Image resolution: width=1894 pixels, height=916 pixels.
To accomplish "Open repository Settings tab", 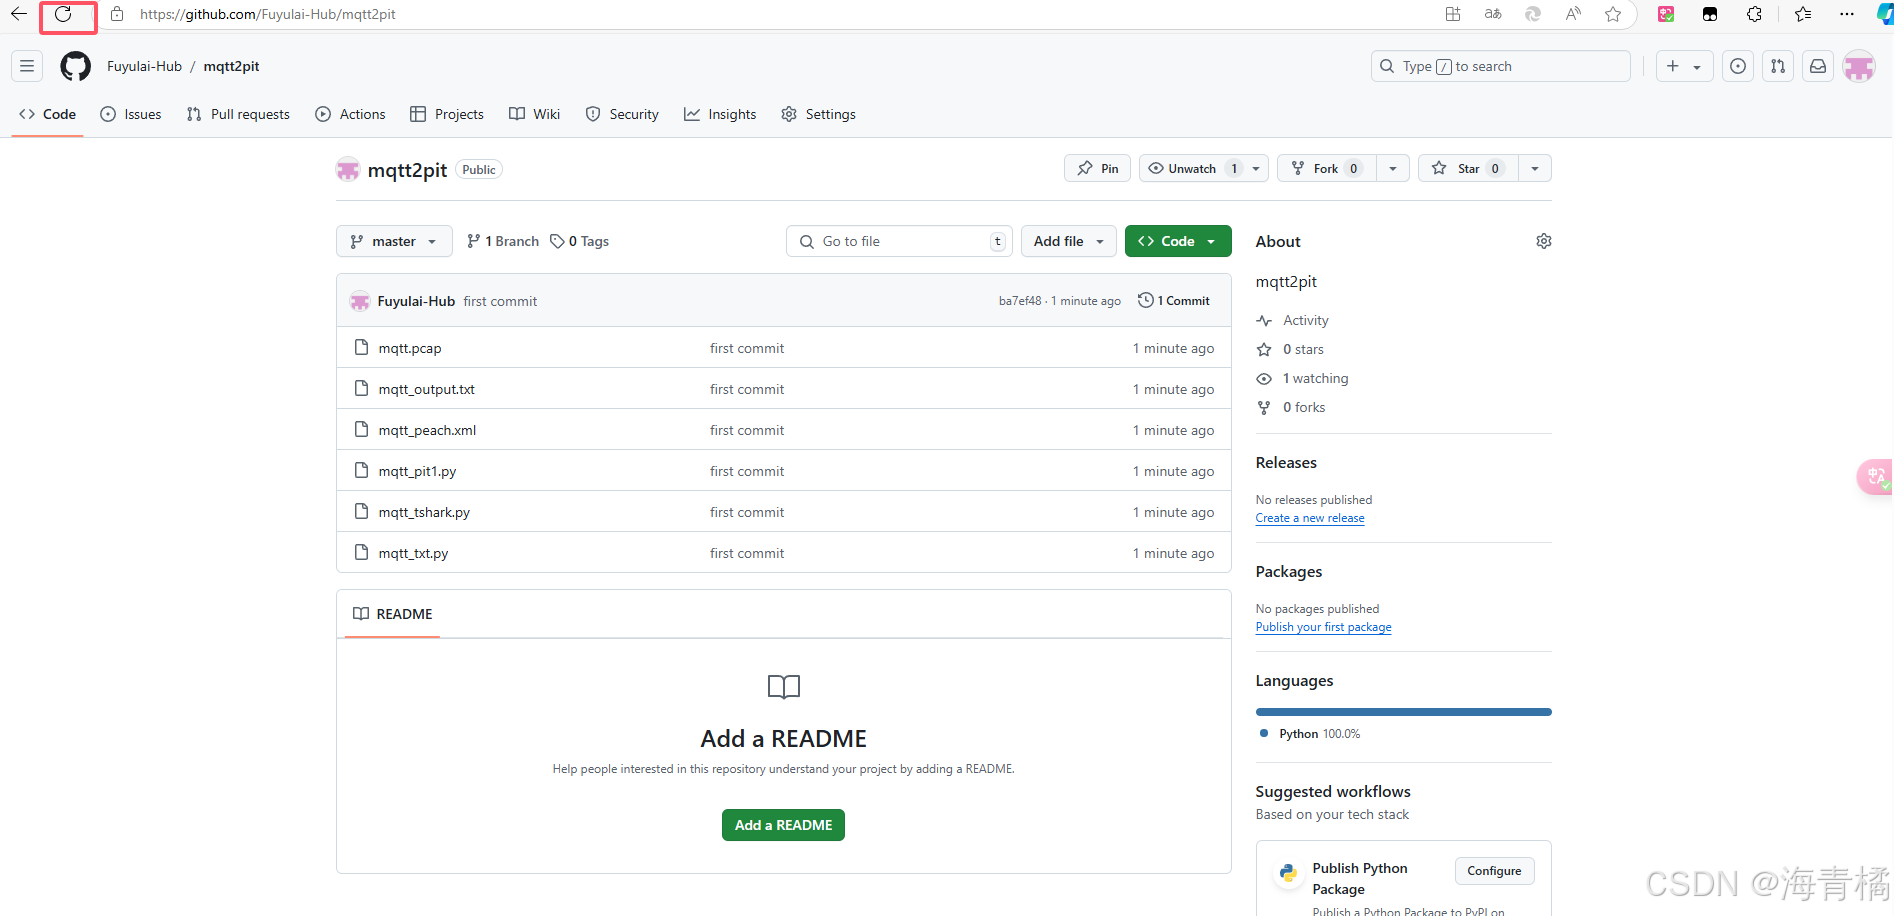I will (x=818, y=114).
